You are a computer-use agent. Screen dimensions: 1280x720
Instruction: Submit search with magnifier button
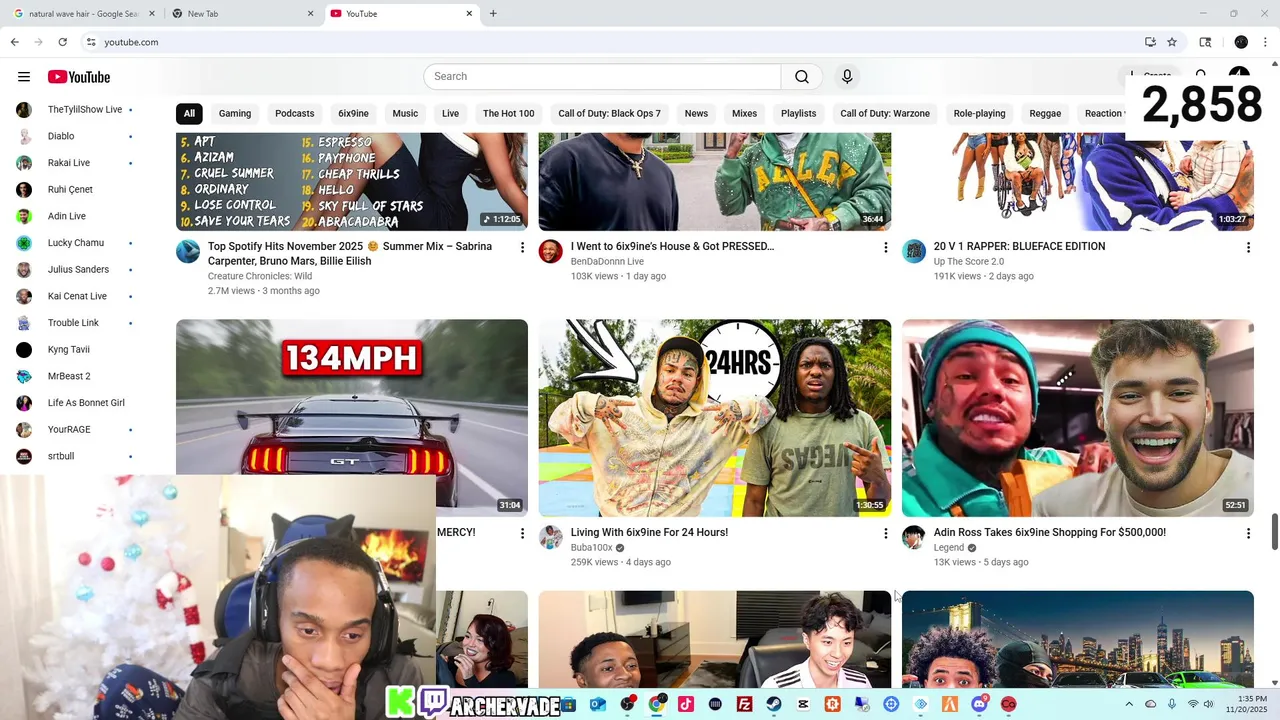tap(802, 77)
